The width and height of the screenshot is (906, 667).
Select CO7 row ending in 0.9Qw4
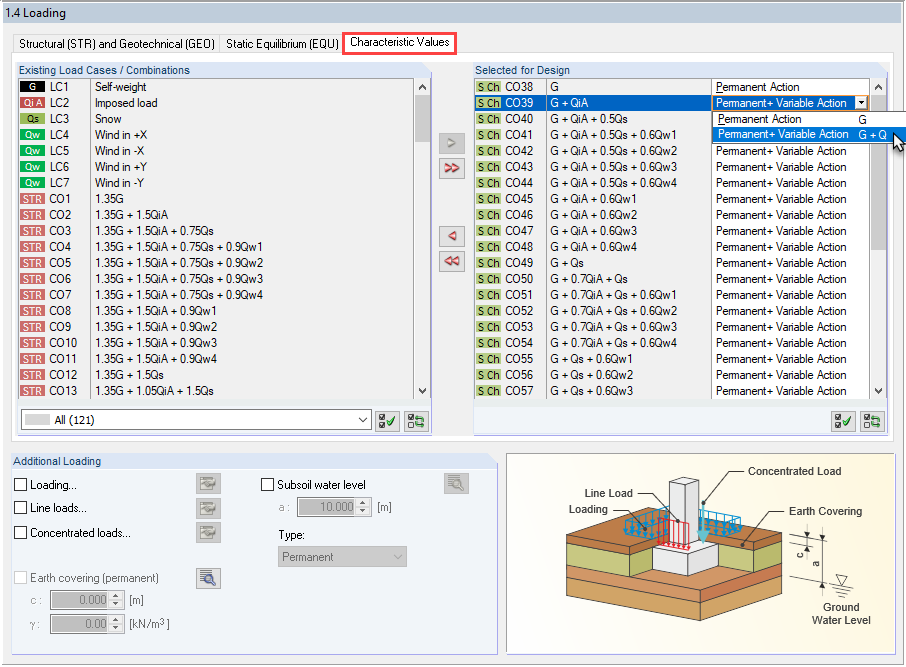tap(216, 295)
